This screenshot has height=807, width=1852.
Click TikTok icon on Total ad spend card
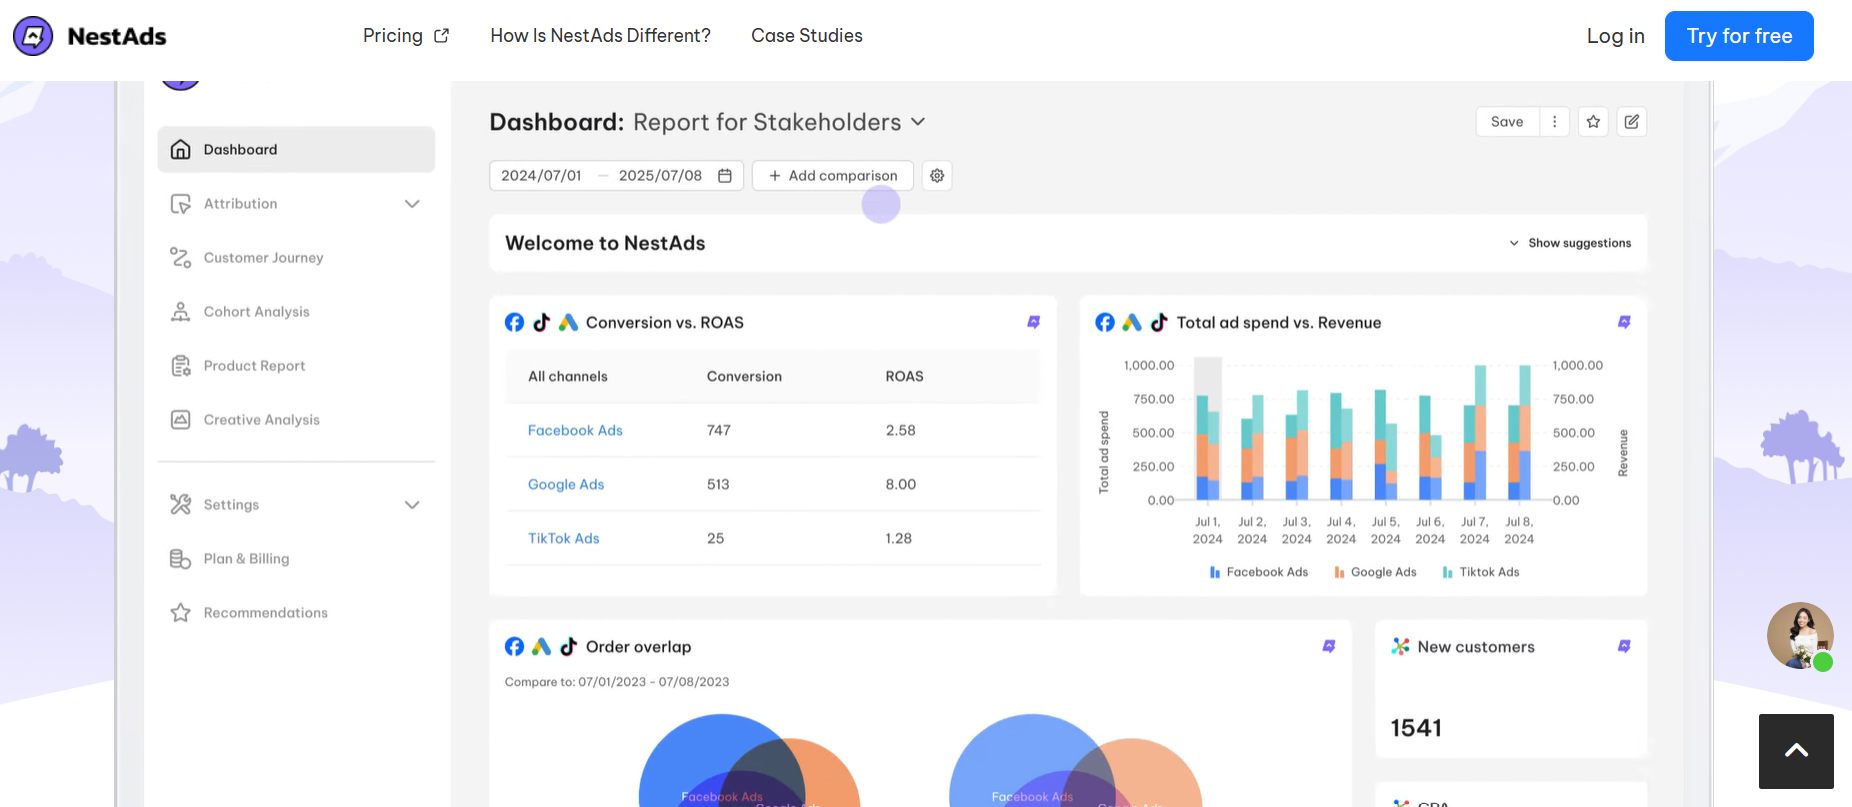pyautogui.click(x=1159, y=322)
